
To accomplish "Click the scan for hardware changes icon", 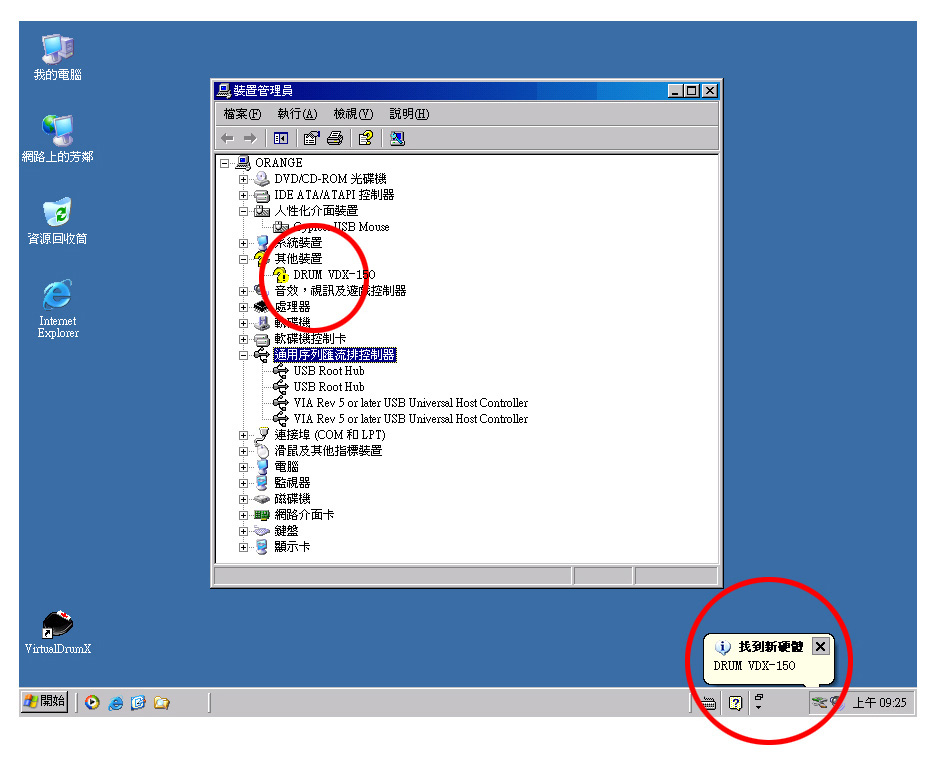I will pos(397,139).
